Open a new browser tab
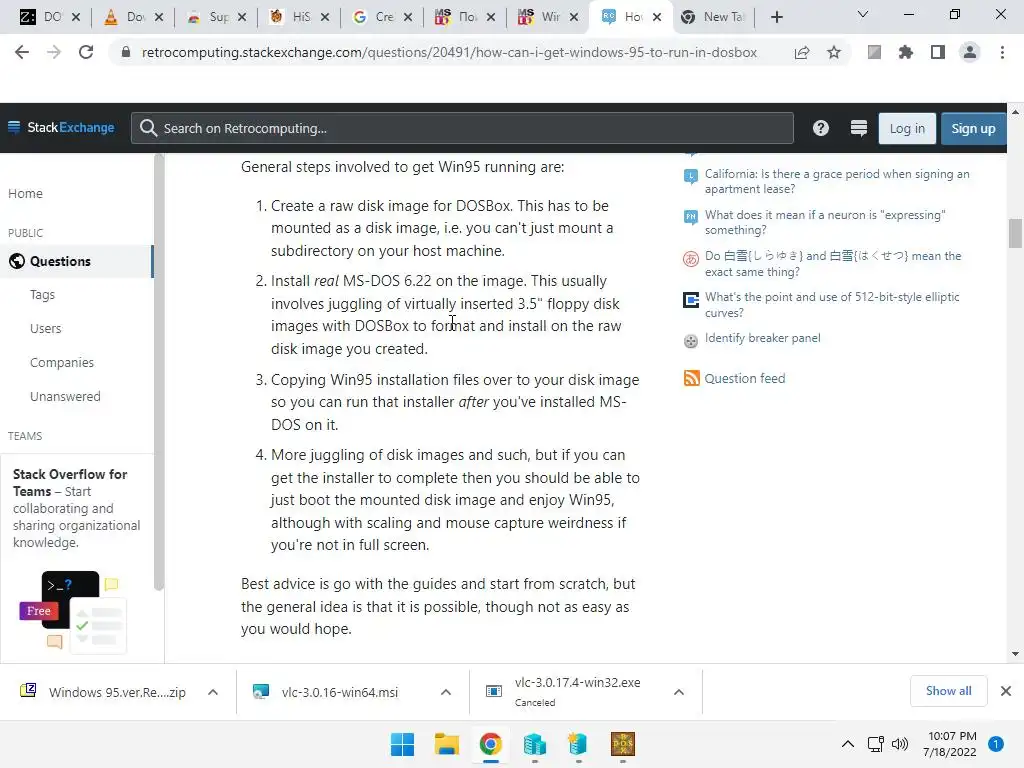This screenshot has width=1024, height=768. click(x=776, y=17)
